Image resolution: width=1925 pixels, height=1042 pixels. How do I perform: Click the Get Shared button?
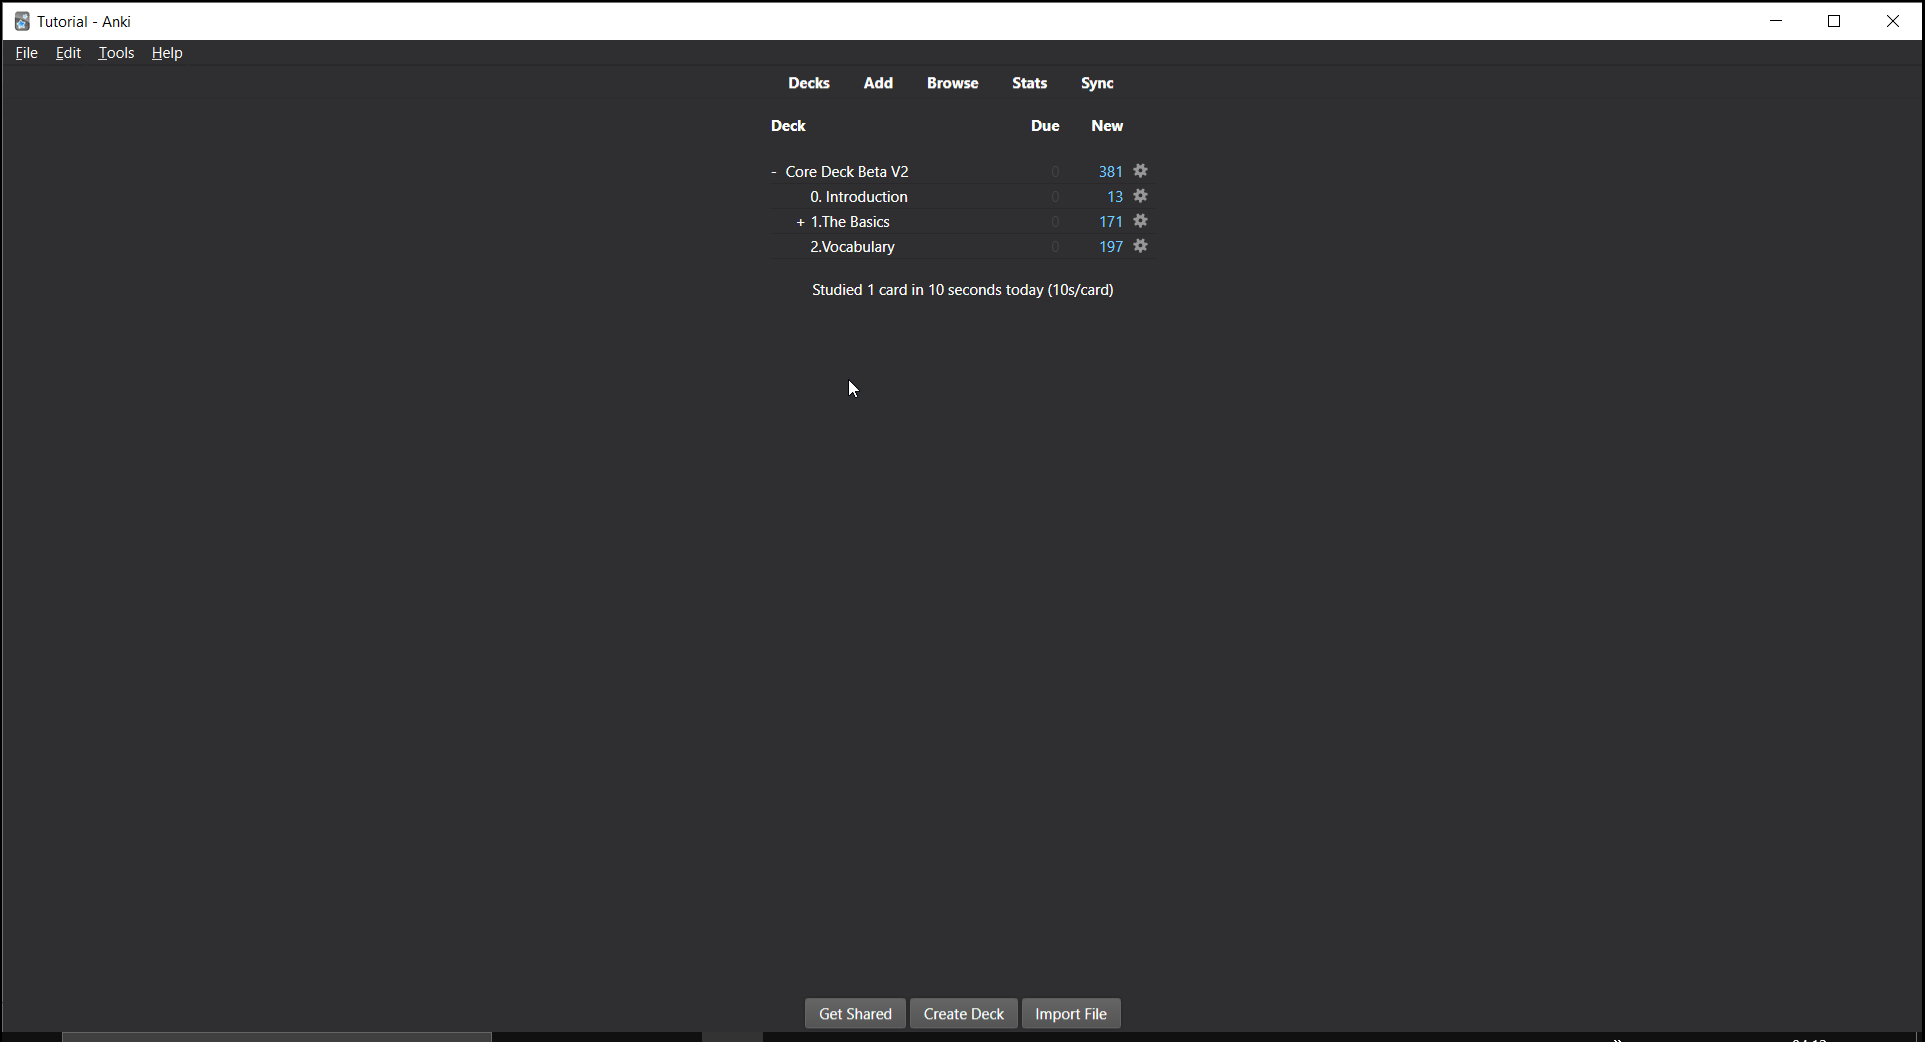[855, 1014]
